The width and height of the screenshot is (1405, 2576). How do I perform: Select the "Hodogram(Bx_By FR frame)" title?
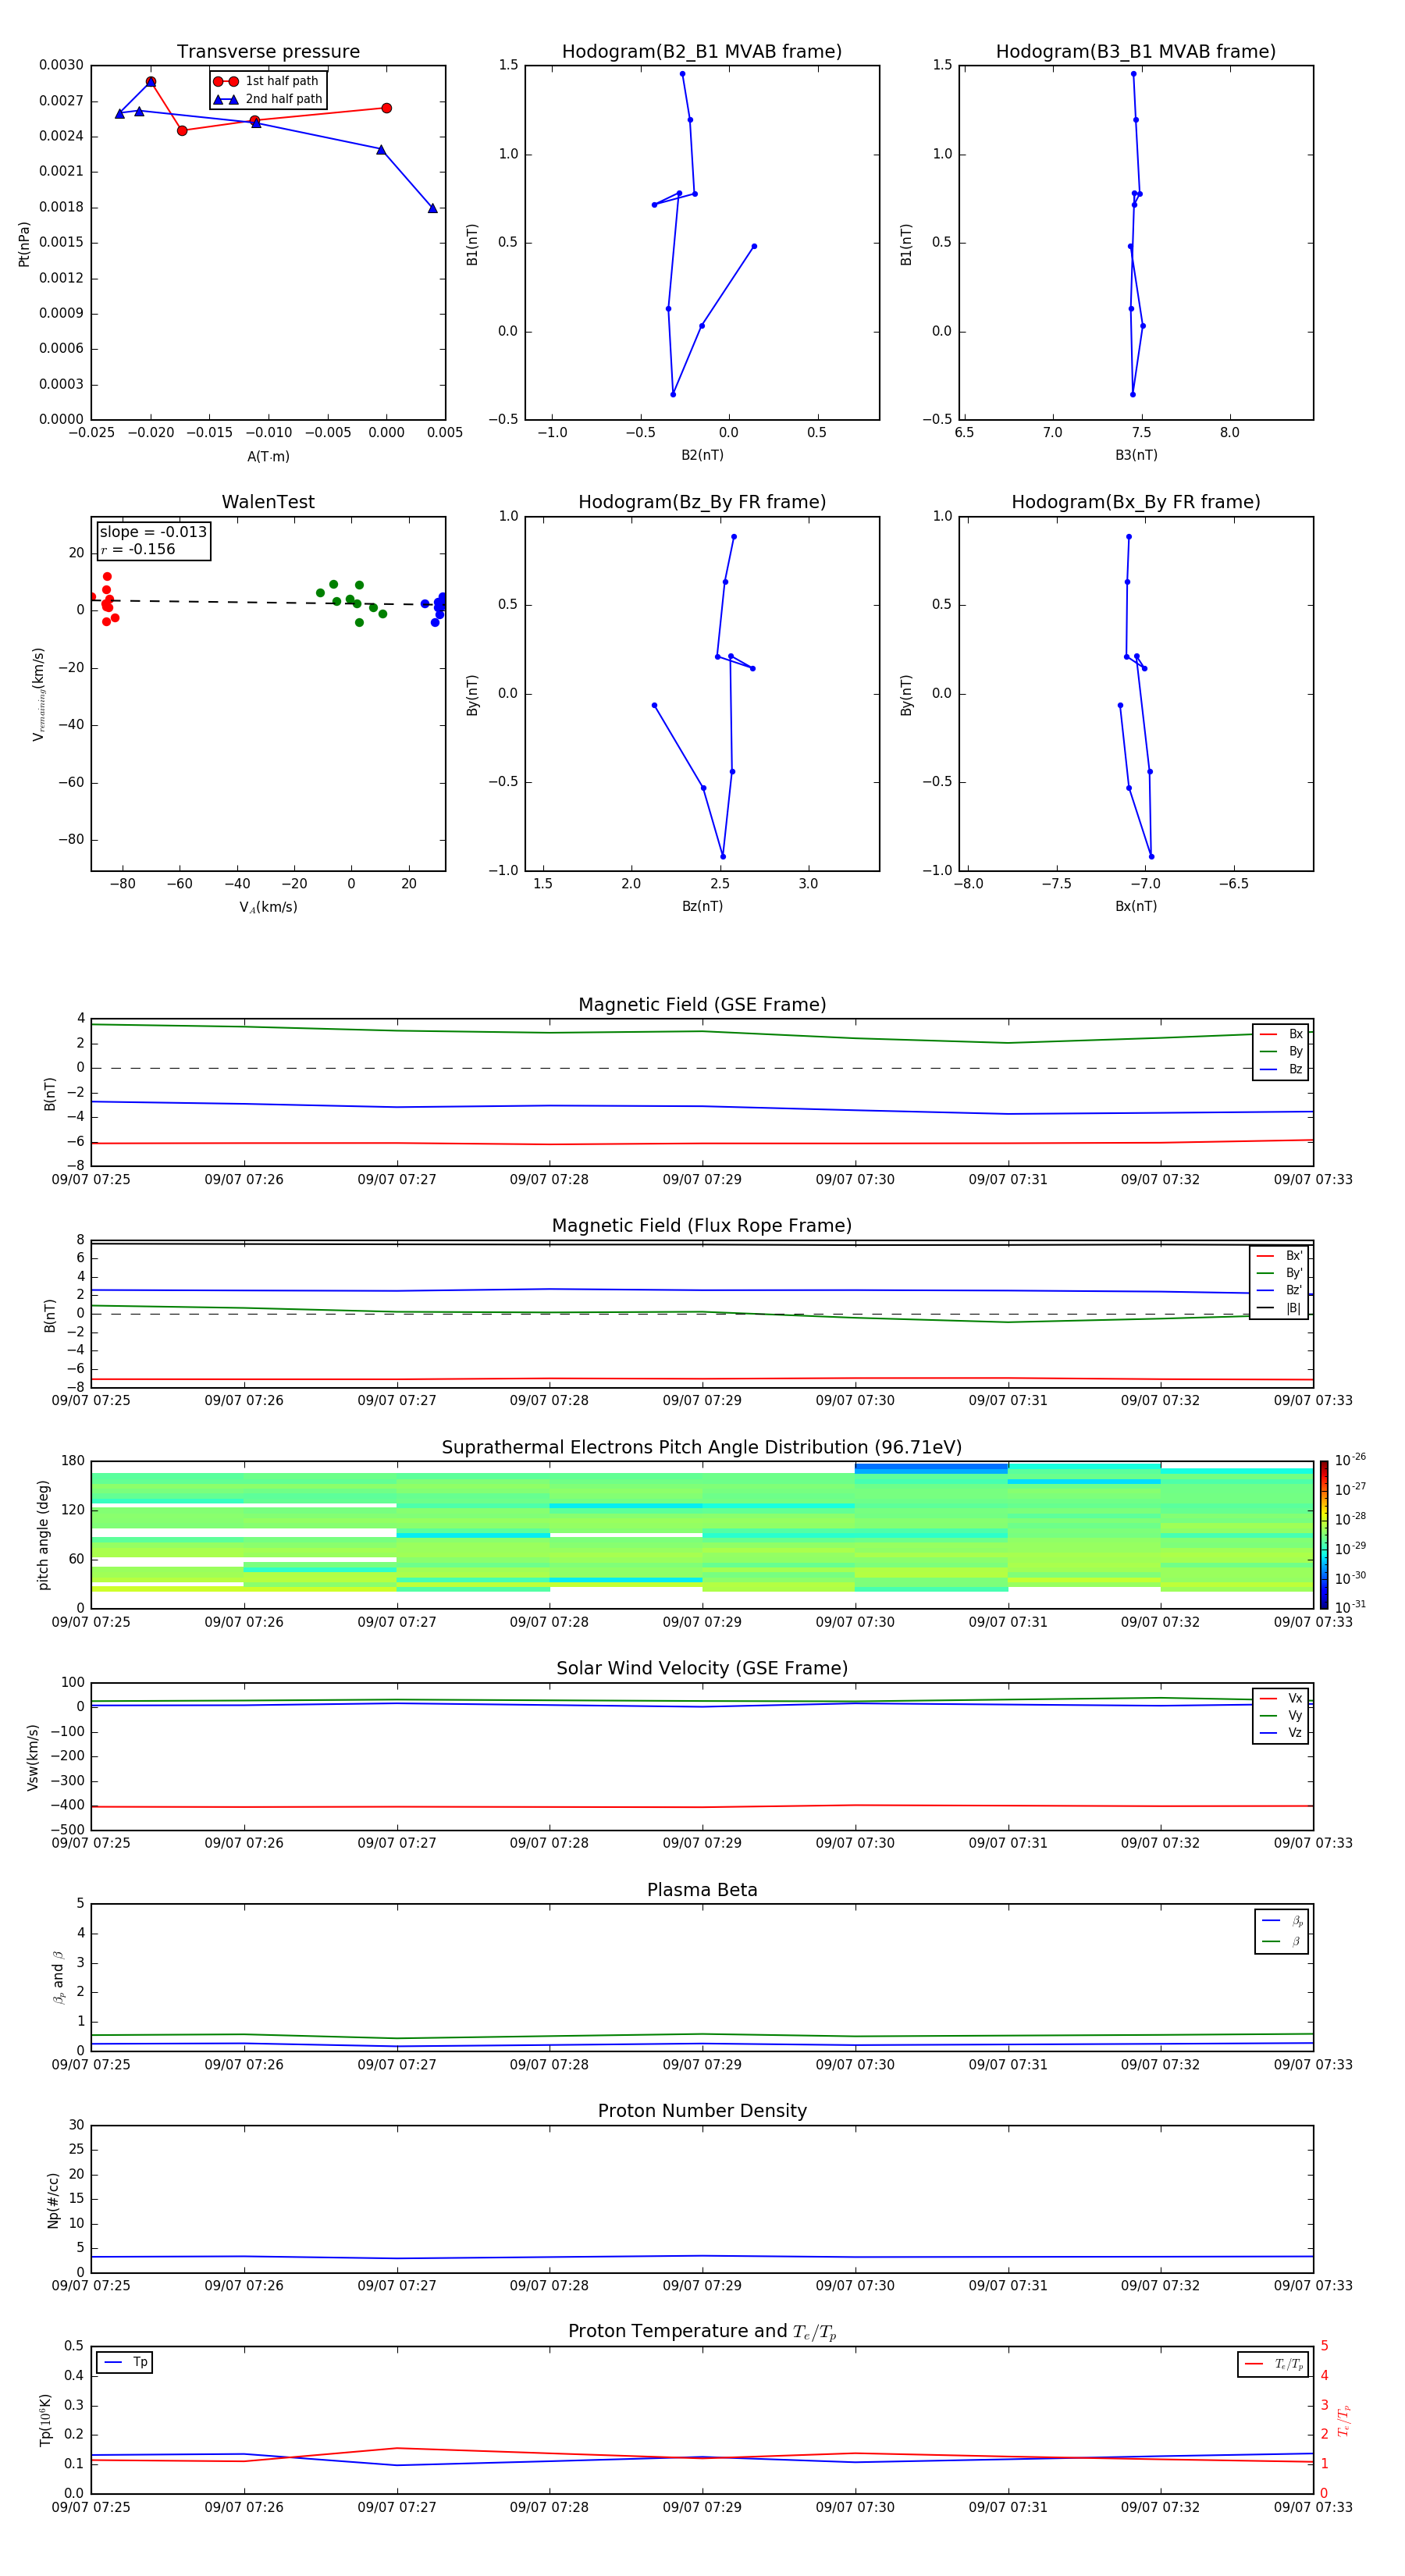[1136, 502]
